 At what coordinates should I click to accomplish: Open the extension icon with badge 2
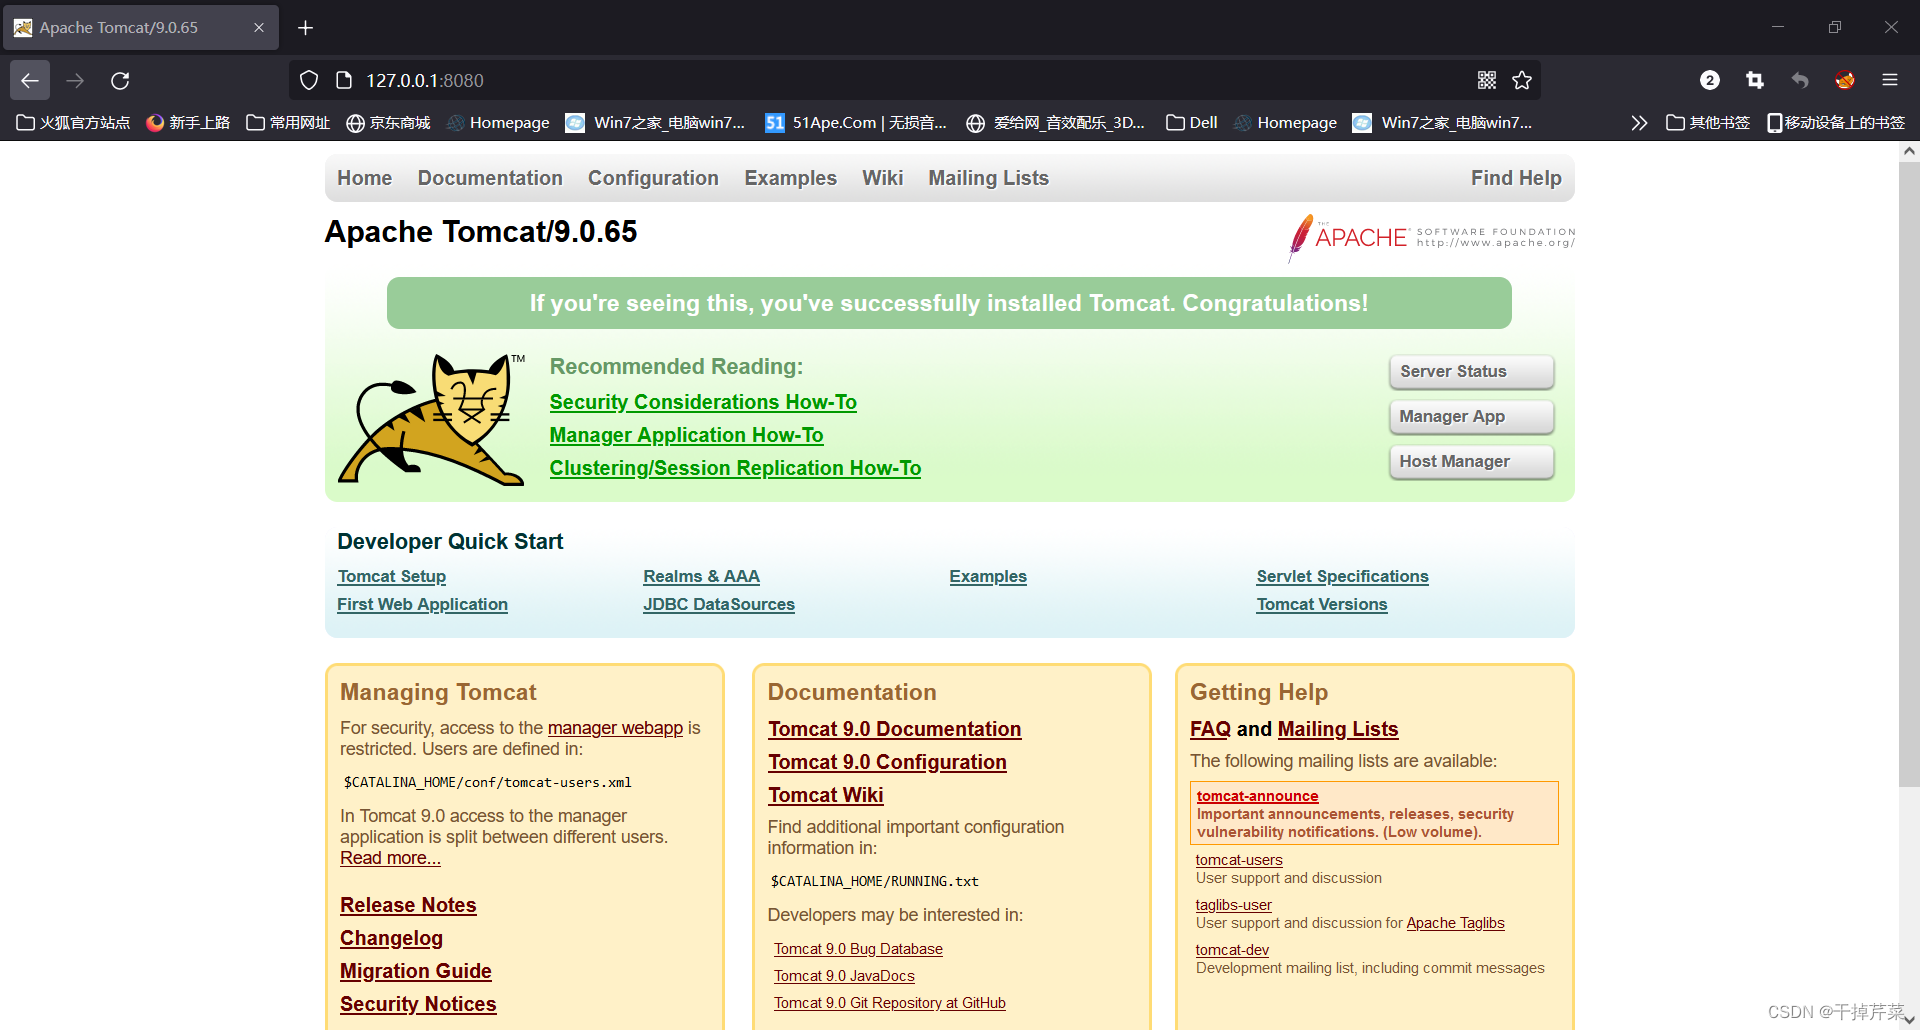click(1710, 80)
